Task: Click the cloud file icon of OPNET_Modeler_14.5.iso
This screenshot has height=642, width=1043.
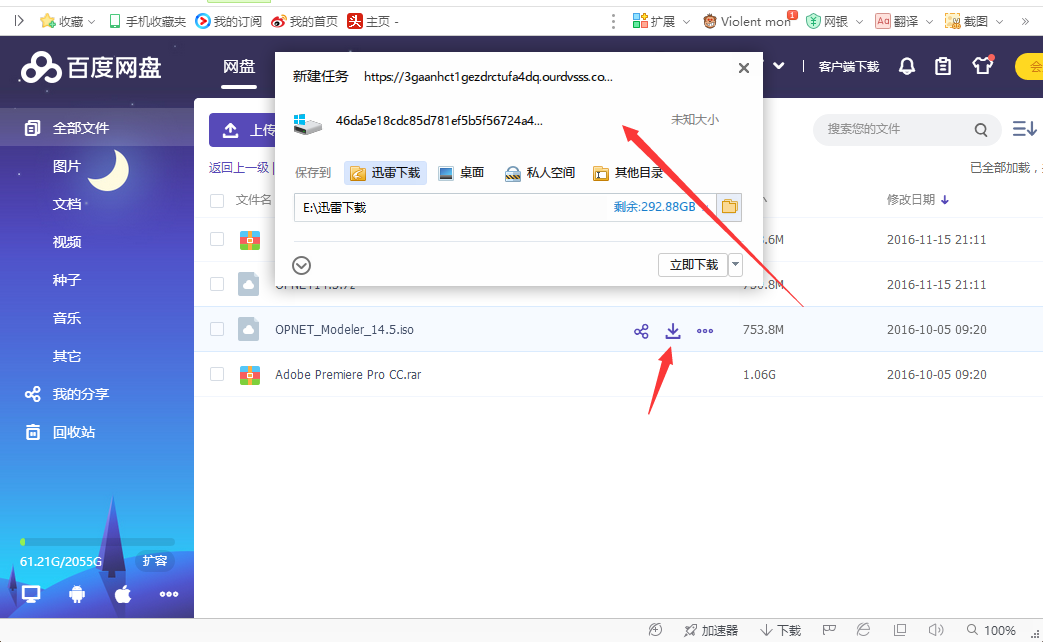Action: 249,329
